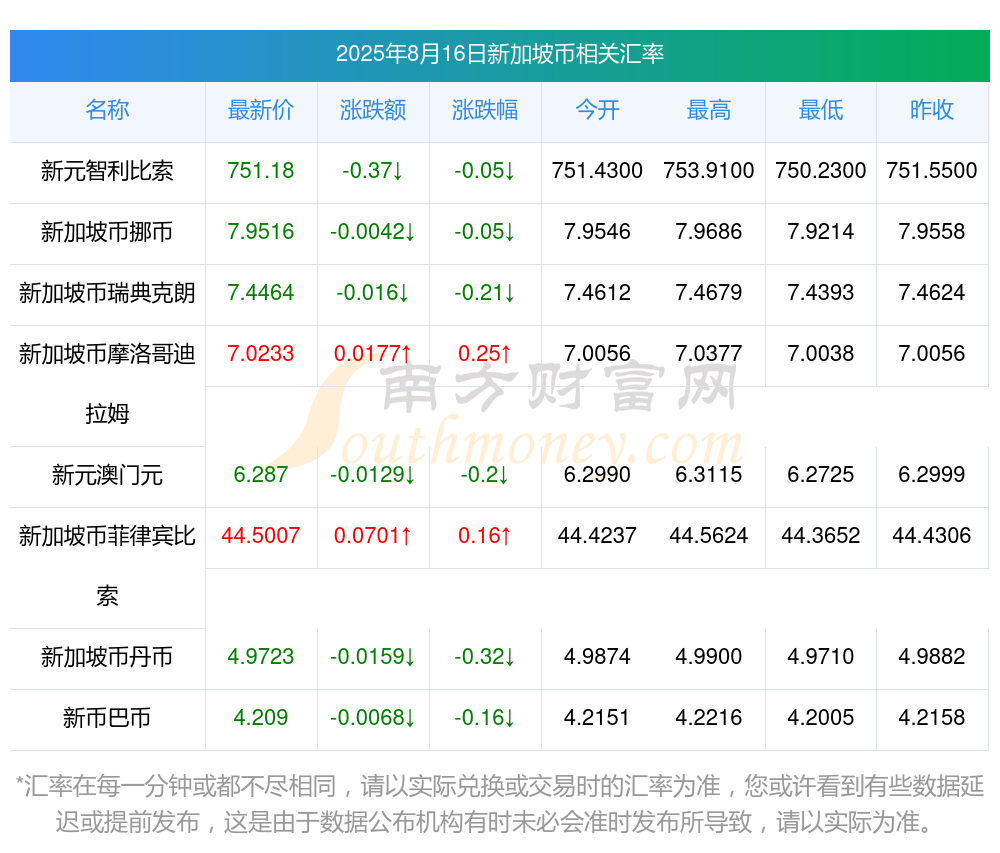Click the 名称 column header
Viewport: 1000px width, 853px height.
(107, 110)
